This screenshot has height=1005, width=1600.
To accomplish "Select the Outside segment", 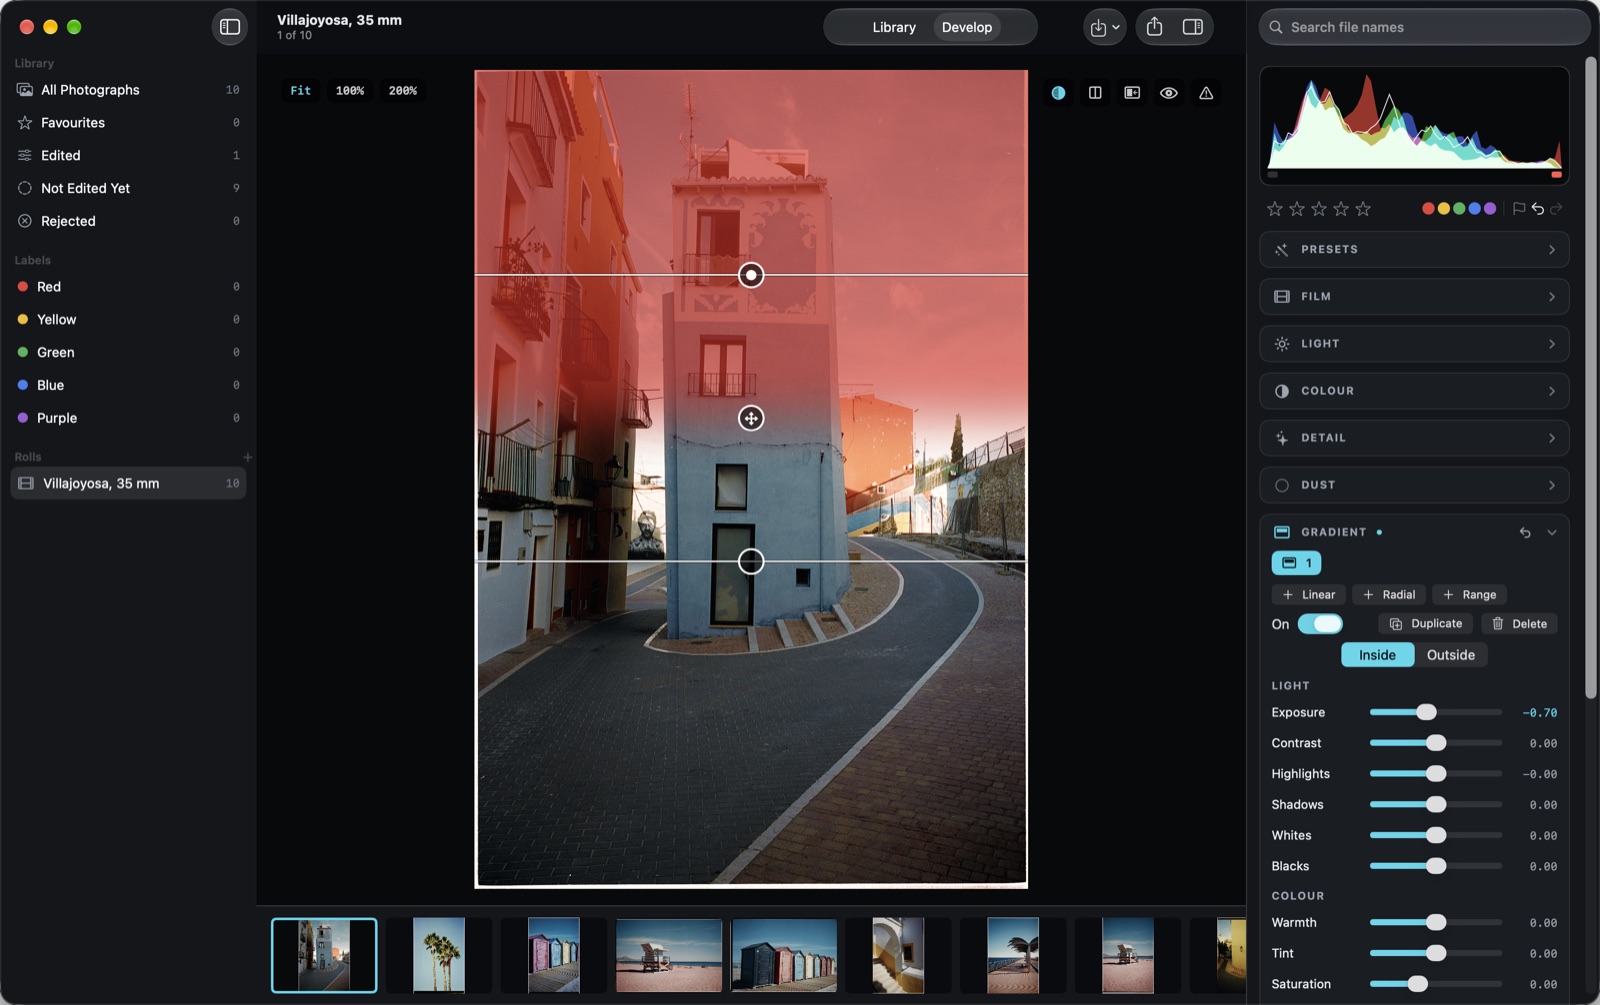I will click(x=1451, y=655).
